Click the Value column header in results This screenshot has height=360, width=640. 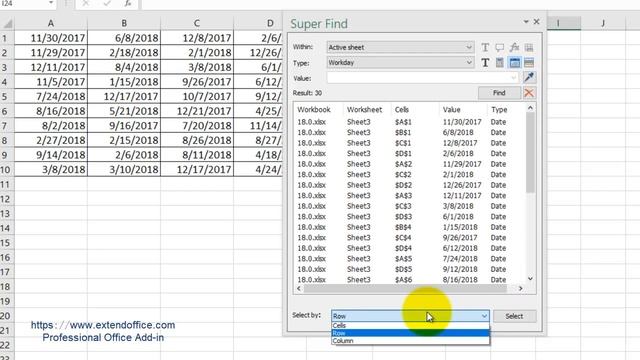(451, 109)
